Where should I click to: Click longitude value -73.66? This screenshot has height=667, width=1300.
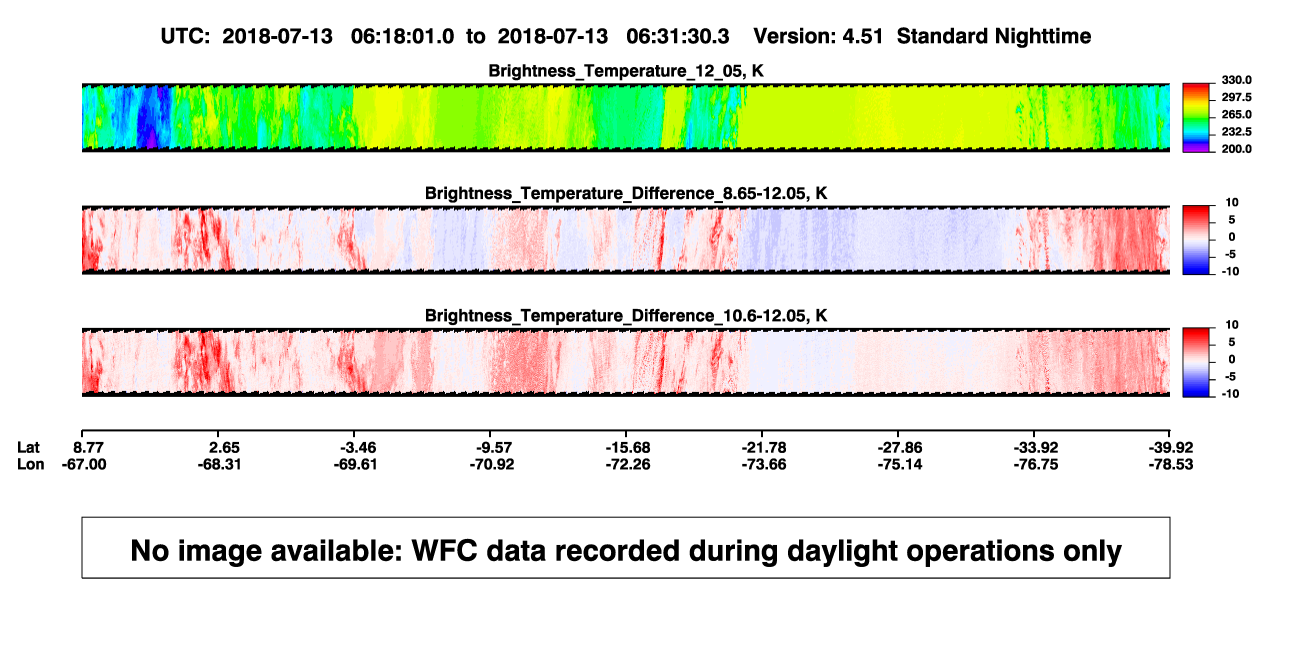763,464
